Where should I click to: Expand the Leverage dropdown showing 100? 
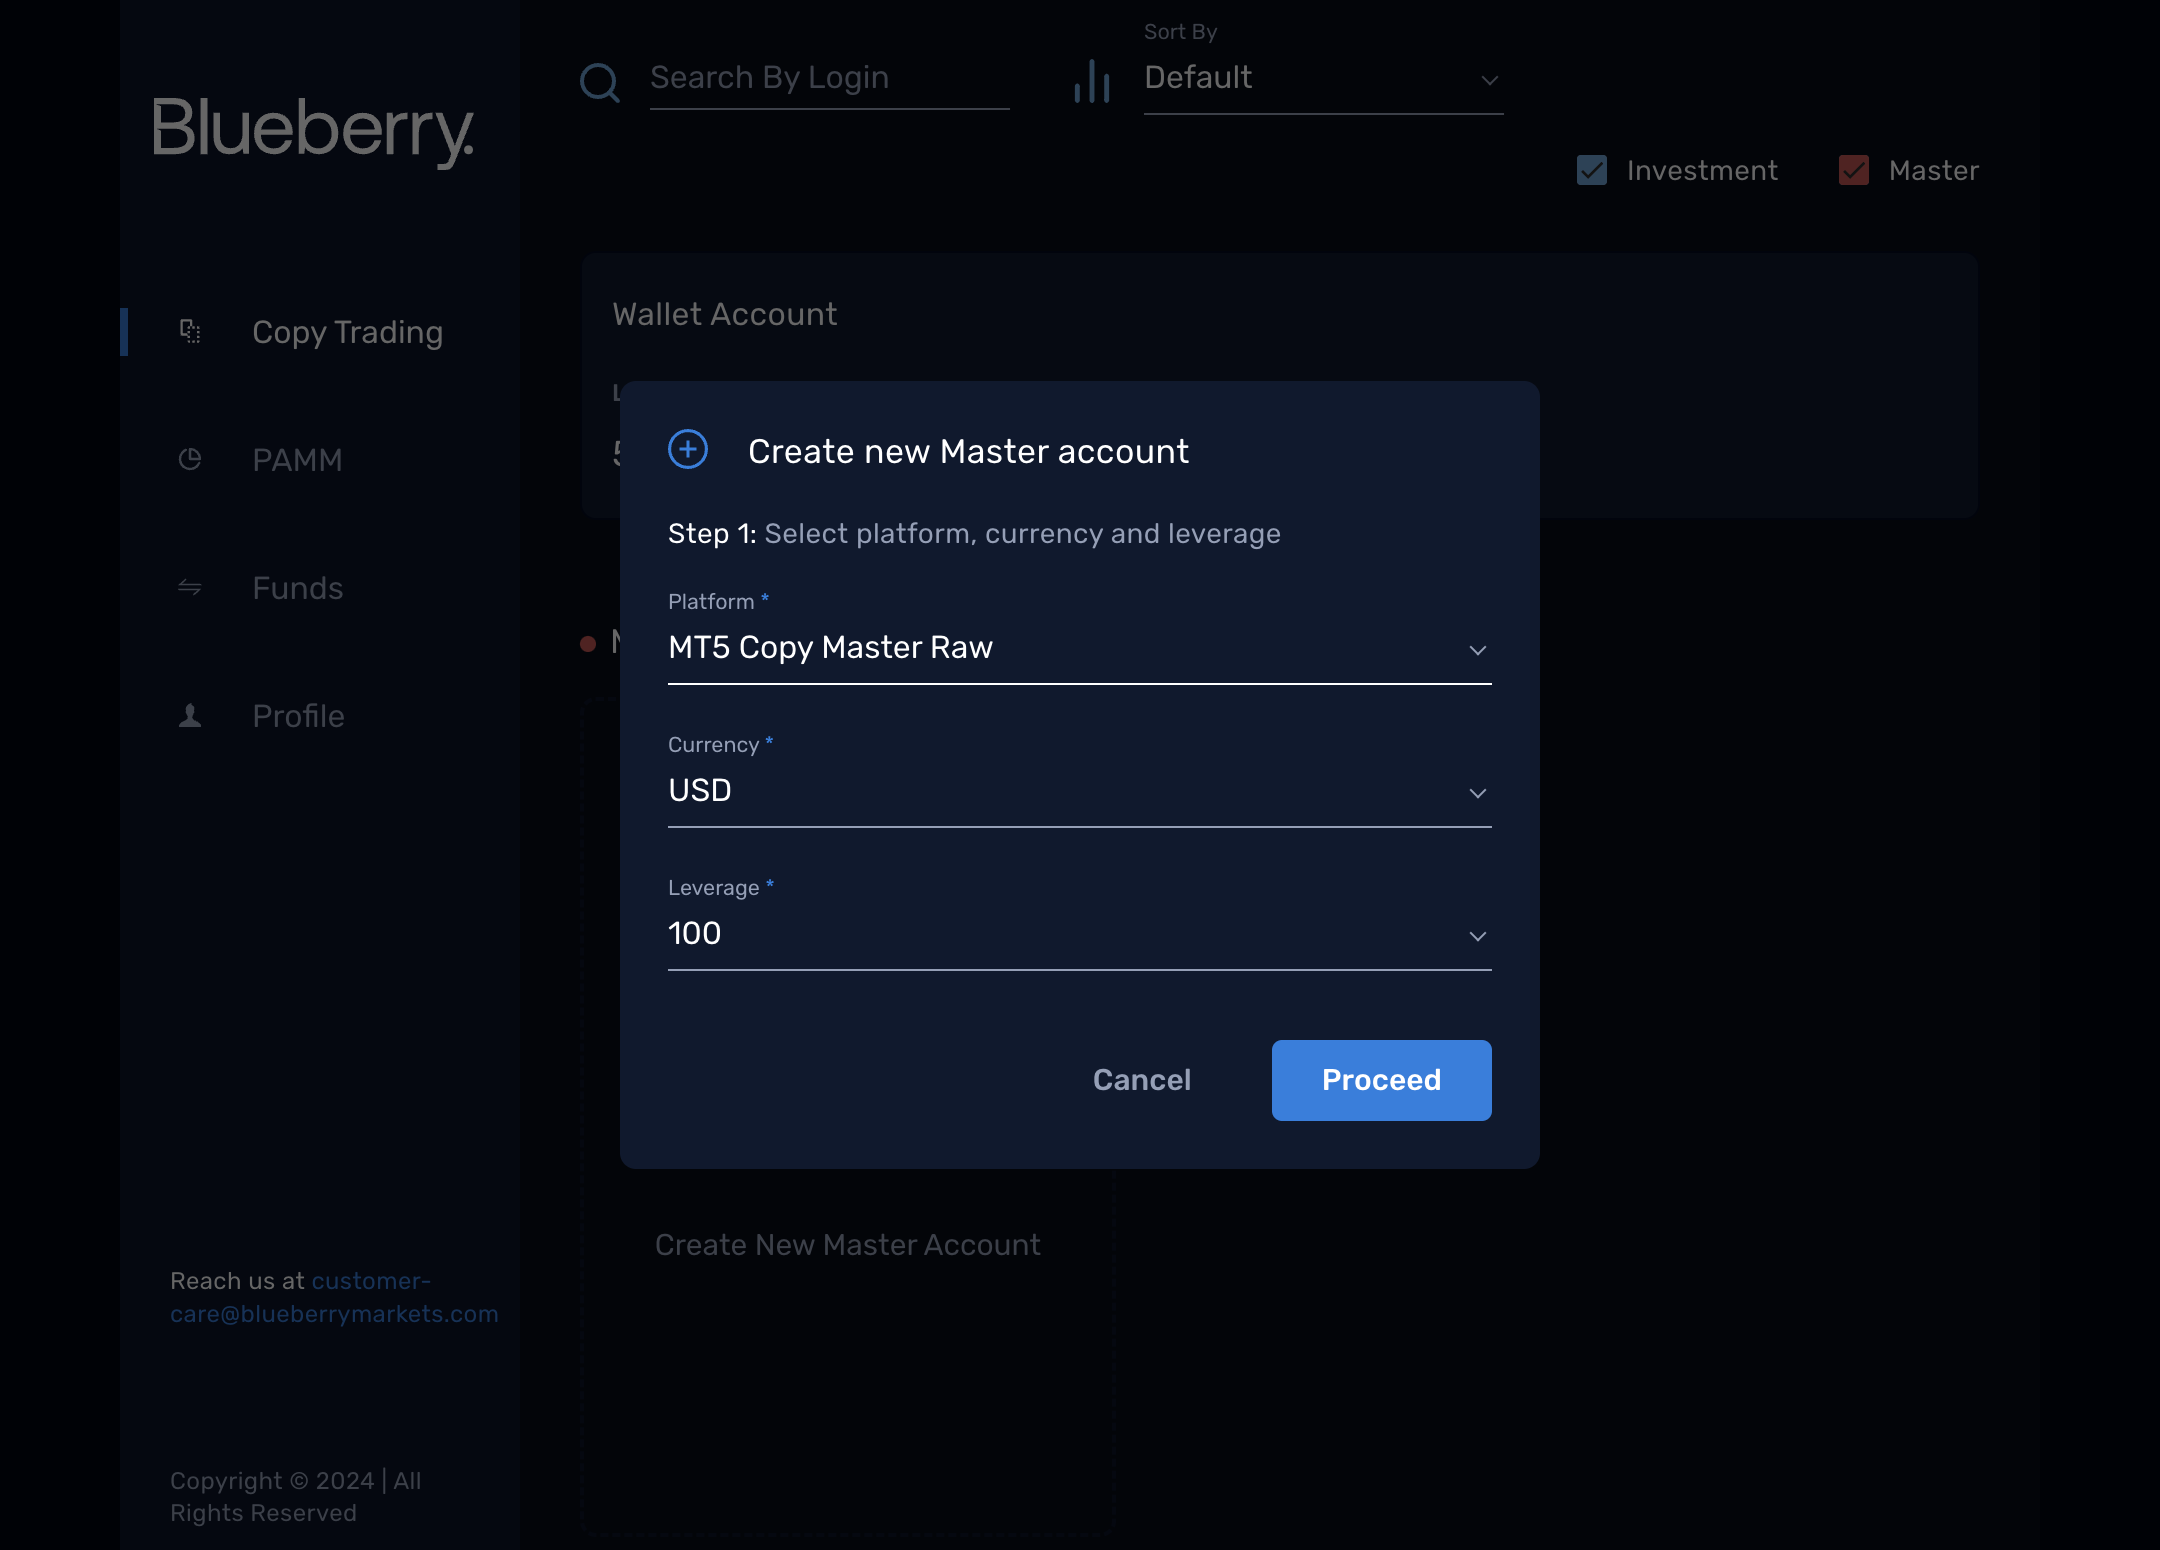click(1080, 934)
